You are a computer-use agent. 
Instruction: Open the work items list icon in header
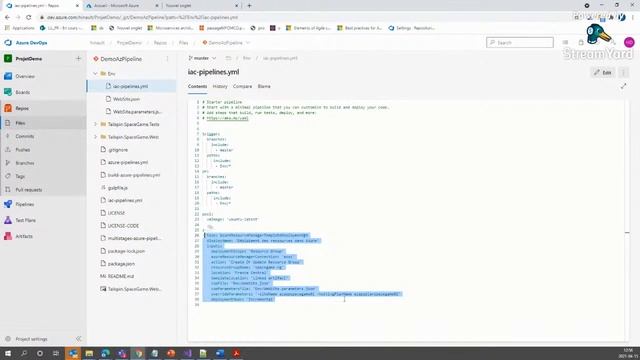click(x=565, y=42)
